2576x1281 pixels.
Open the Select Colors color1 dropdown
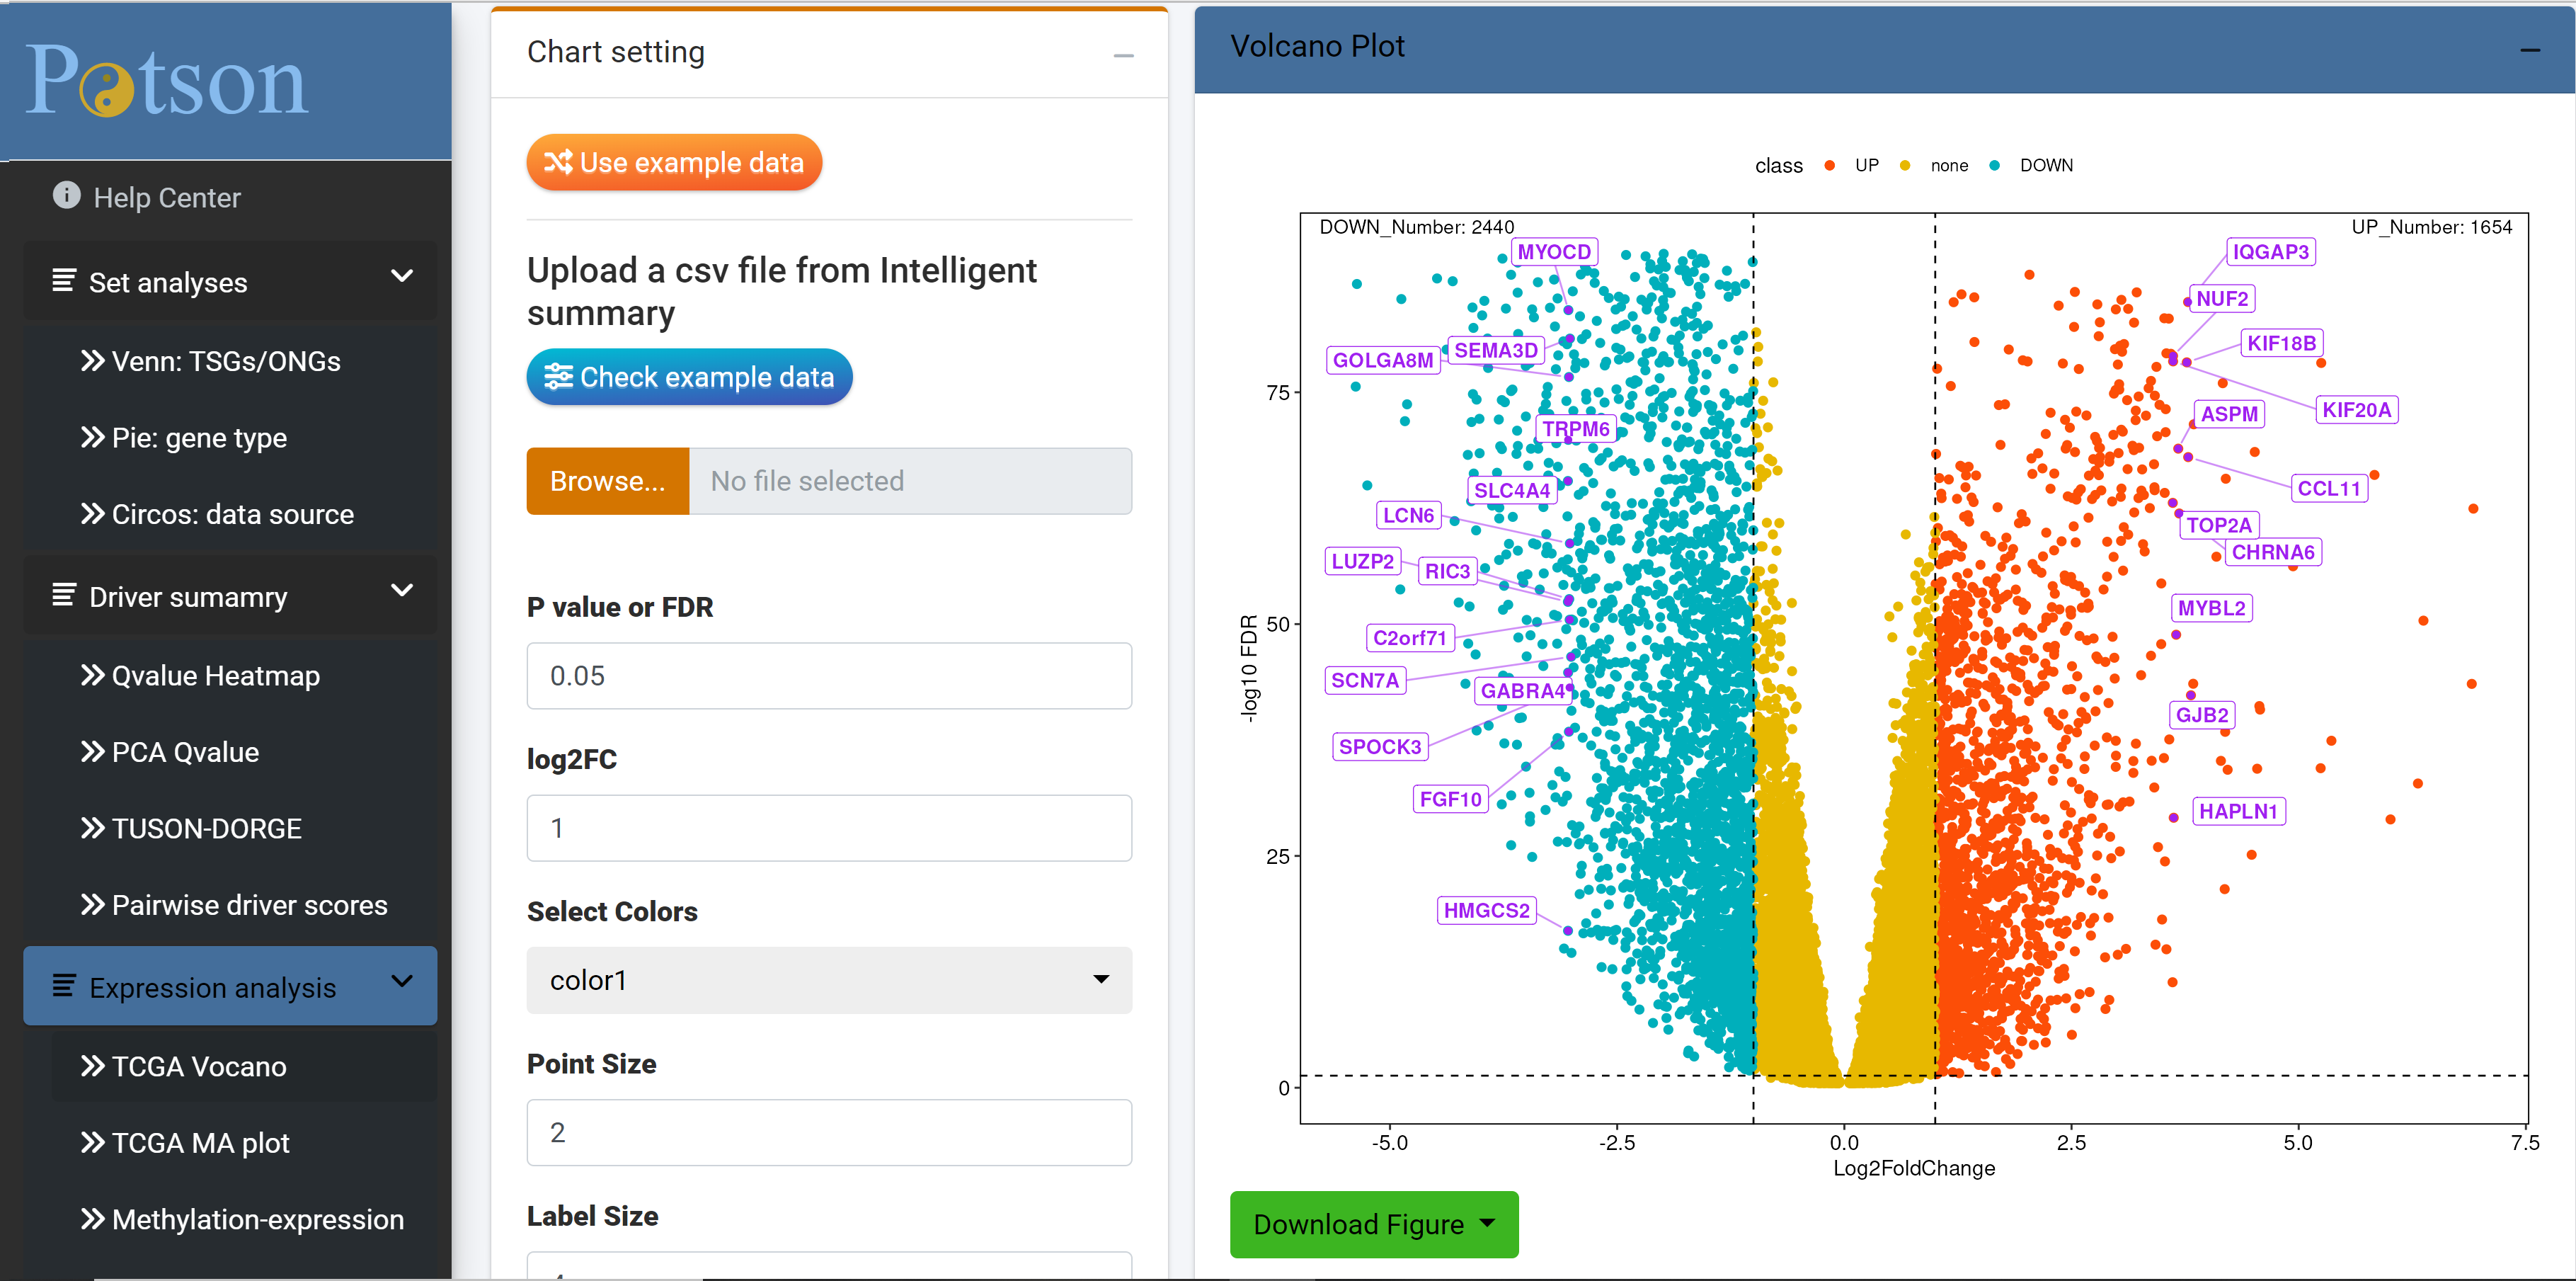coord(829,980)
